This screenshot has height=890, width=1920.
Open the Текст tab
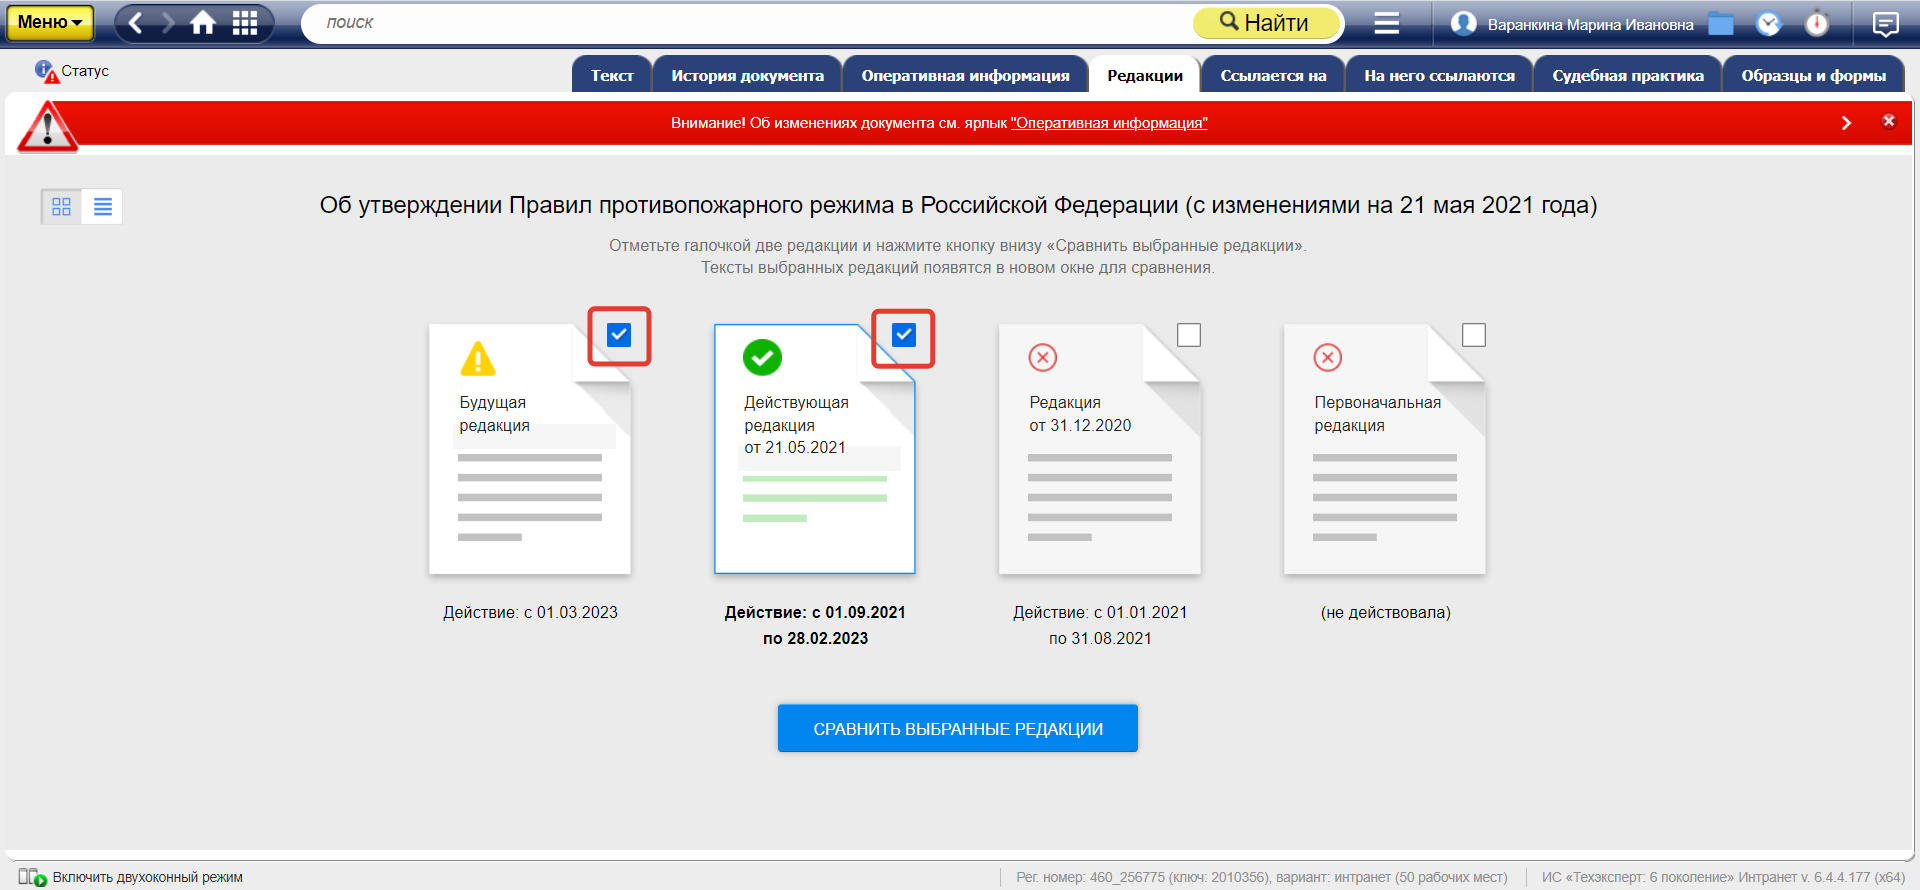[x=612, y=76]
